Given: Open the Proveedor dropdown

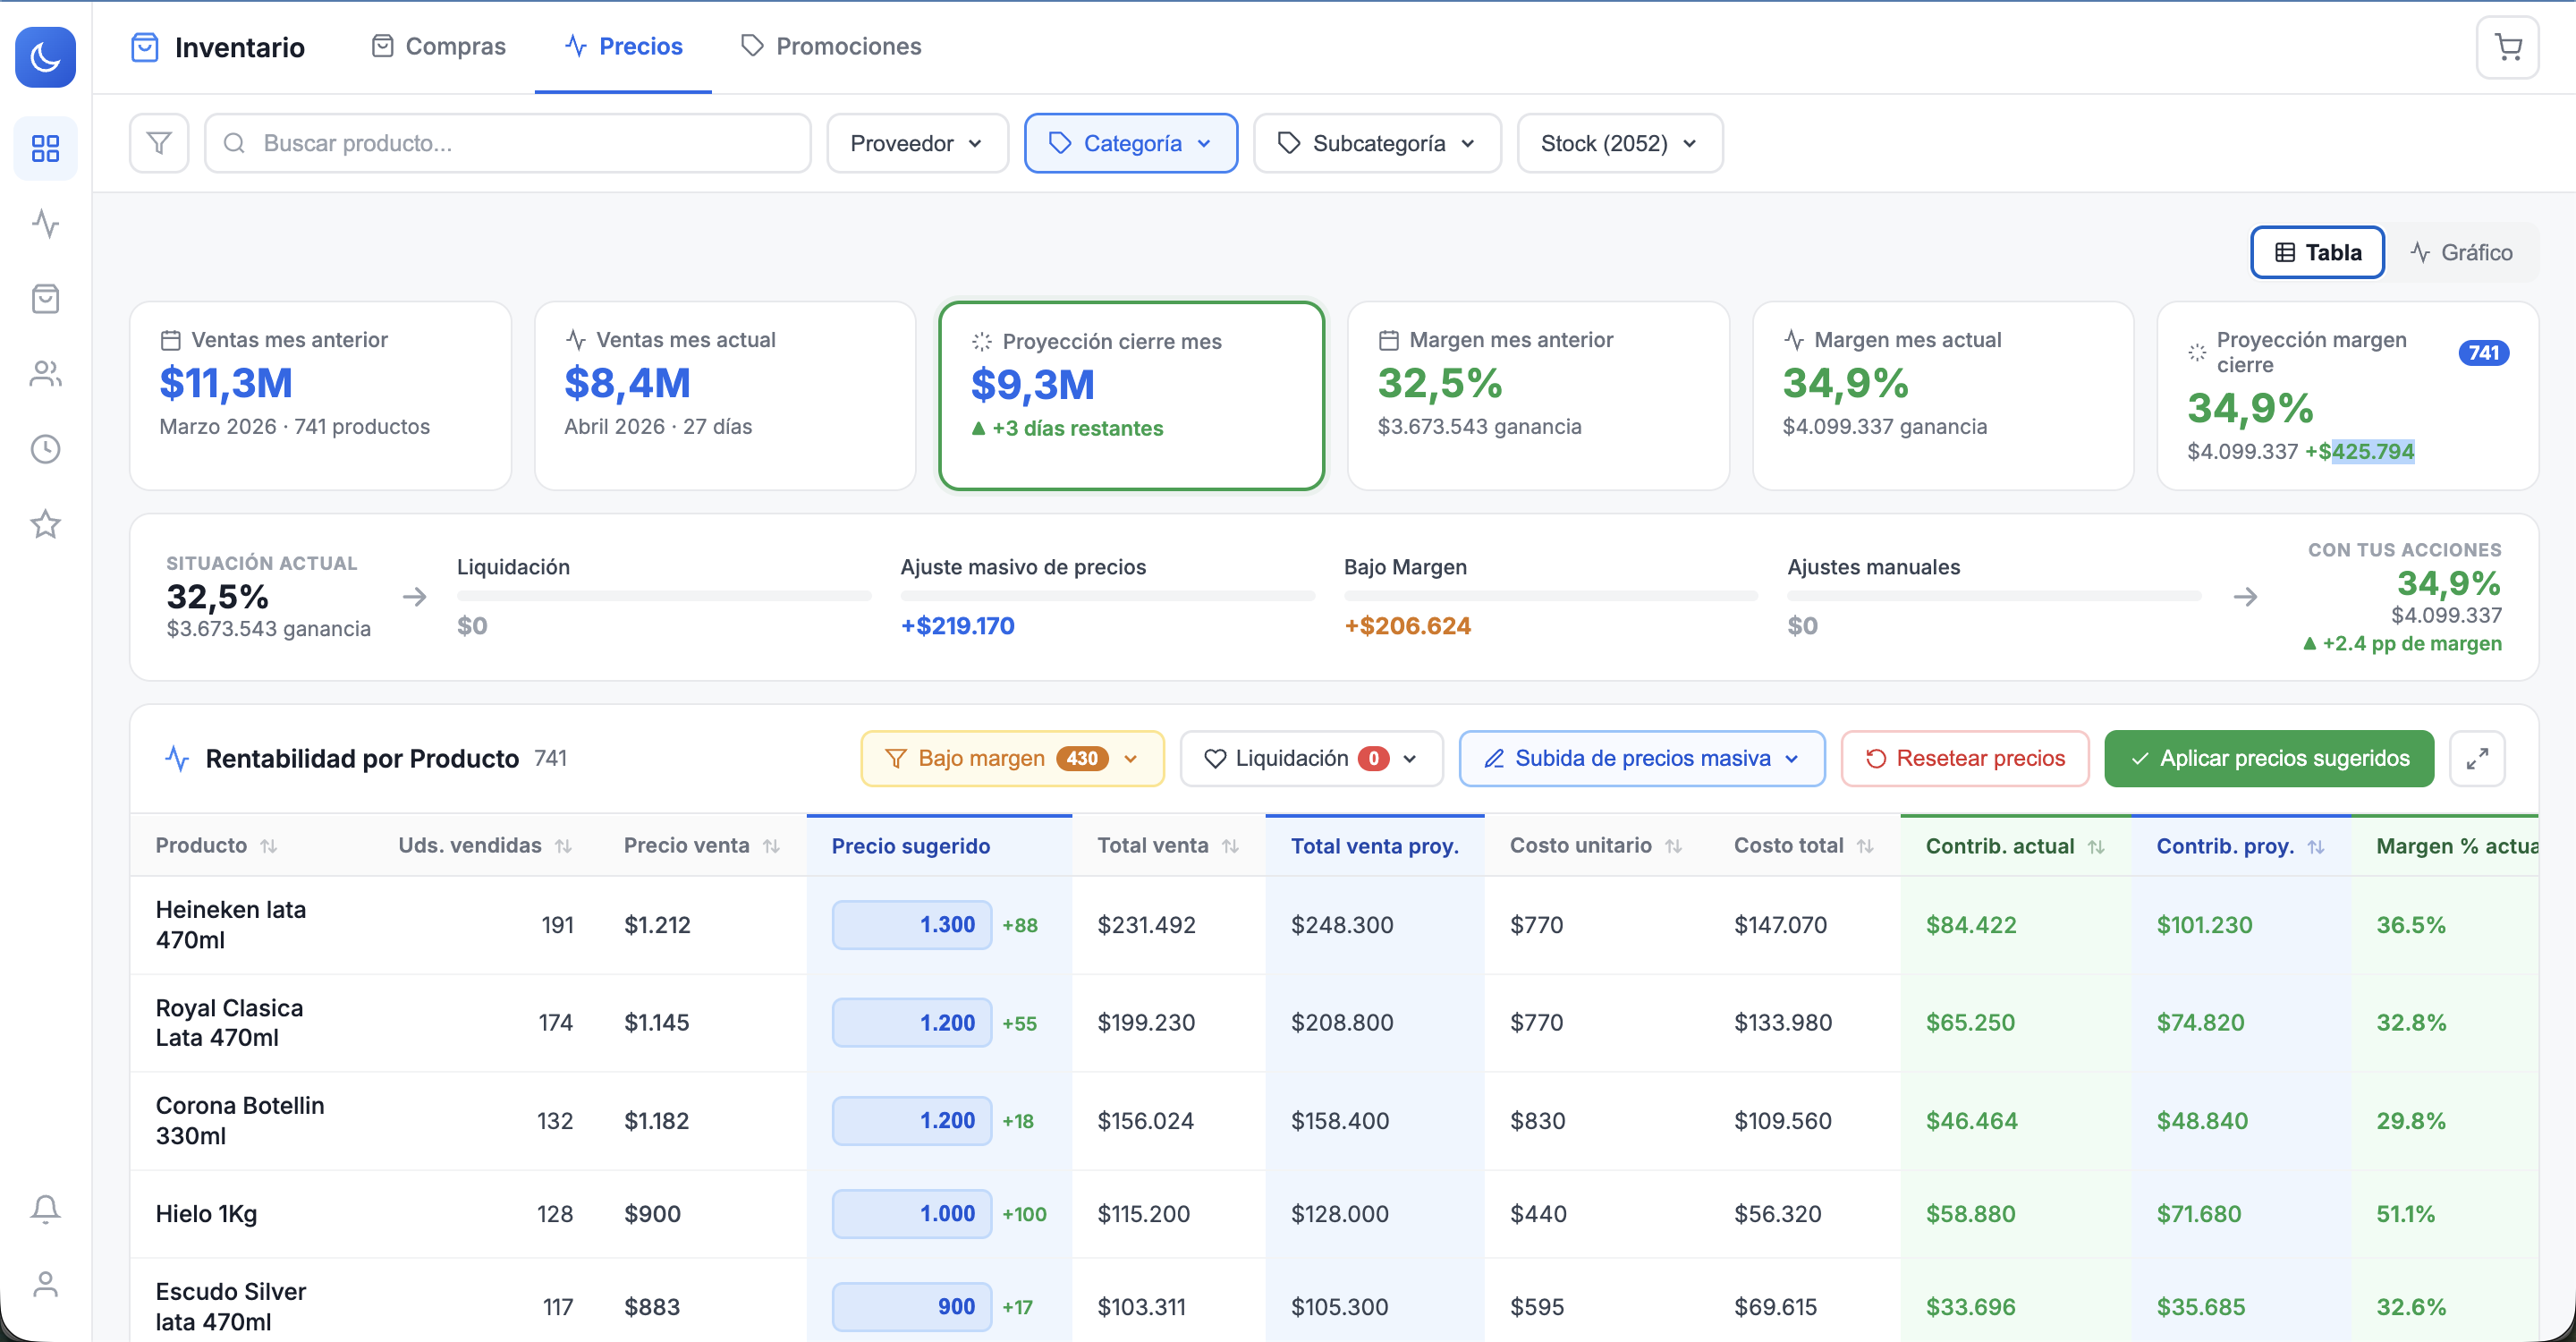Looking at the screenshot, I should [917, 143].
